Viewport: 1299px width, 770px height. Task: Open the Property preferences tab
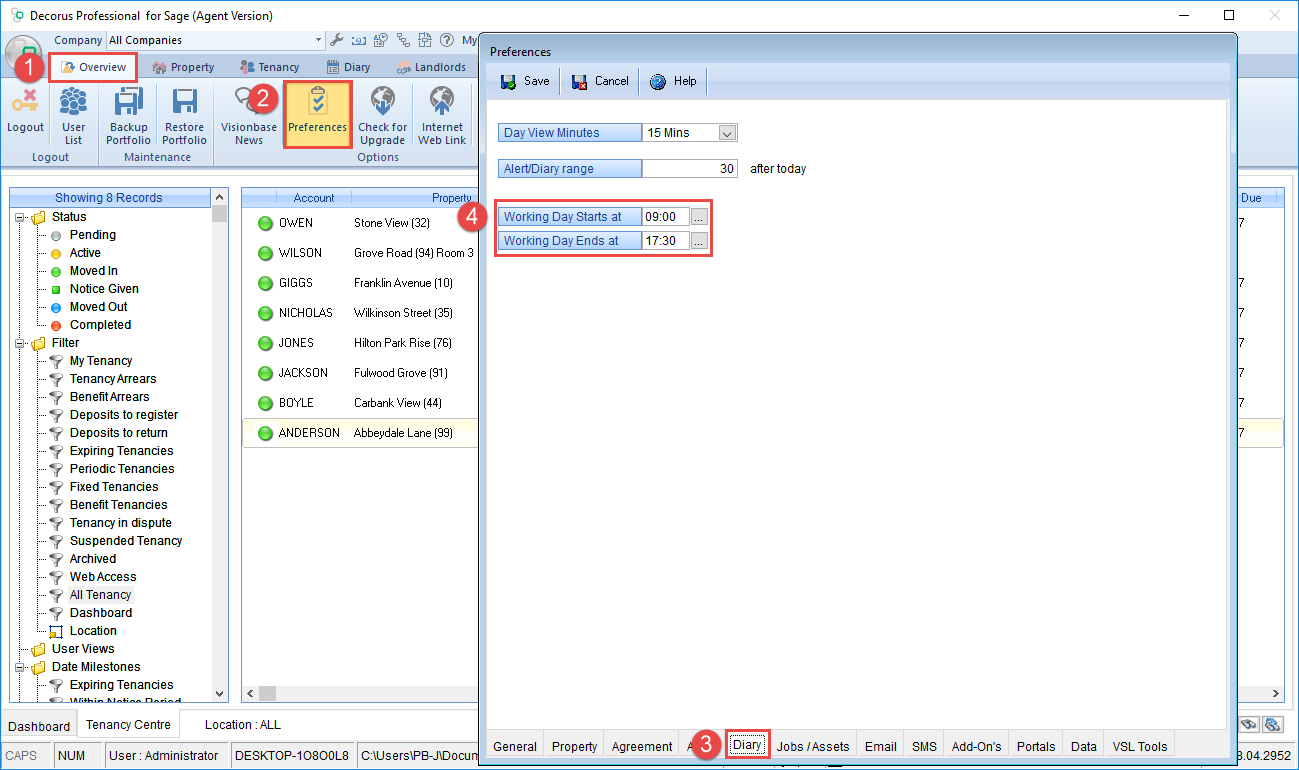pos(574,746)
